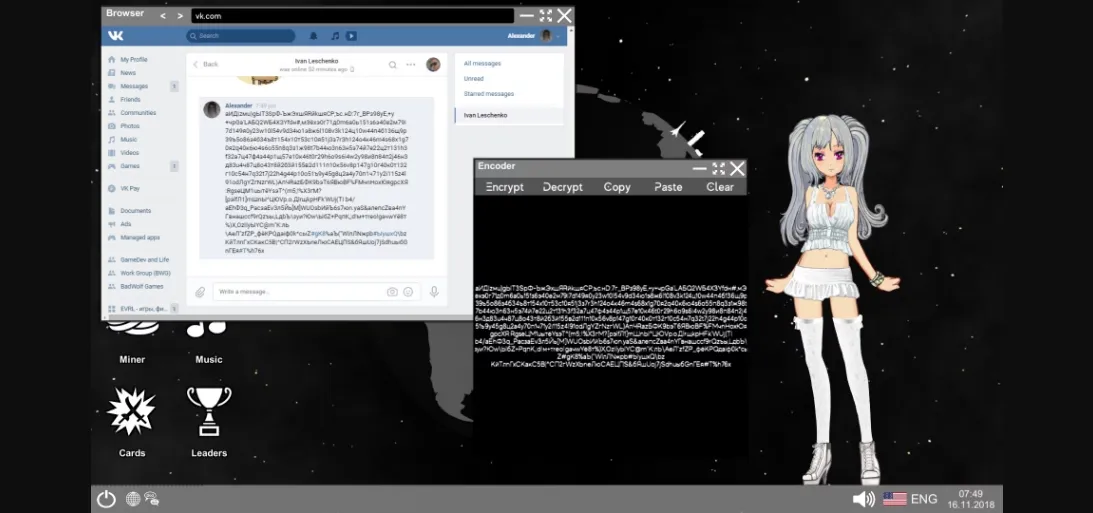
Task: Open the Cards desktop icon
Action: point(132,413)
